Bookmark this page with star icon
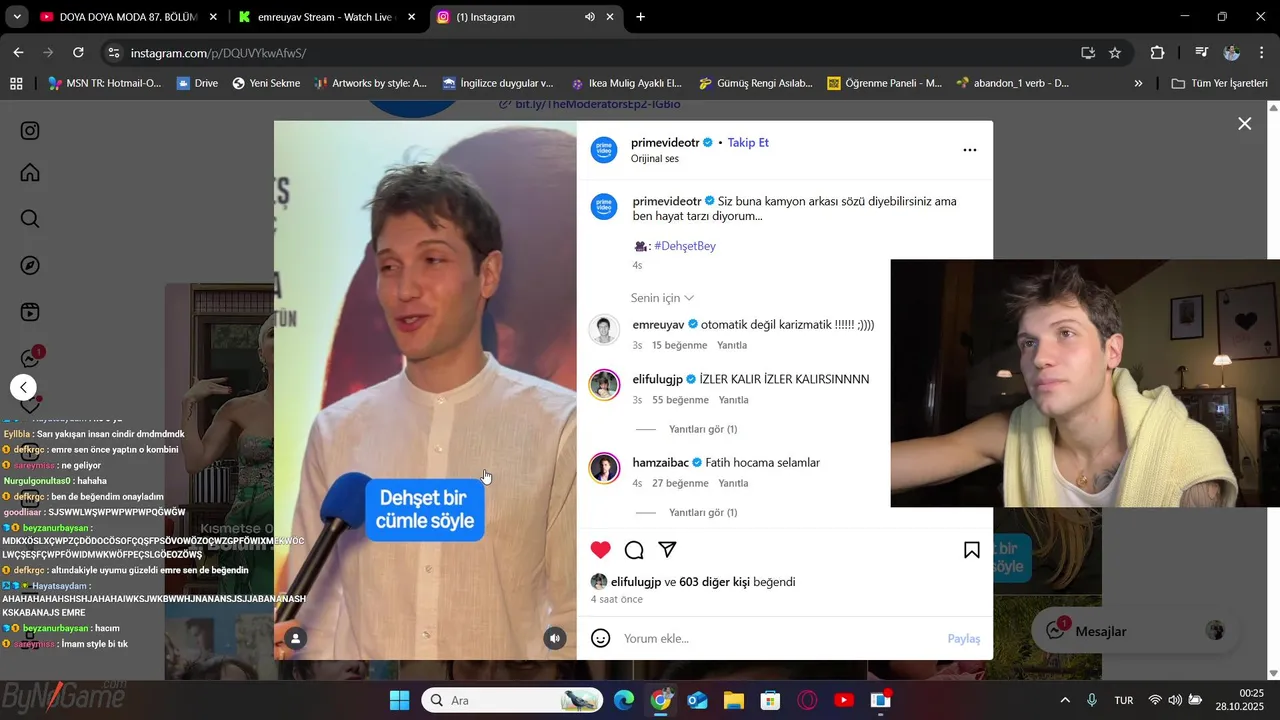 (x=1115, y=53)
